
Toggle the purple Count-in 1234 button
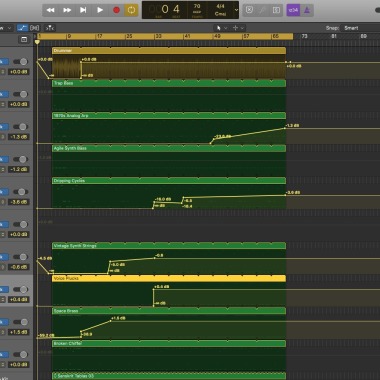[x=293, y=10]
